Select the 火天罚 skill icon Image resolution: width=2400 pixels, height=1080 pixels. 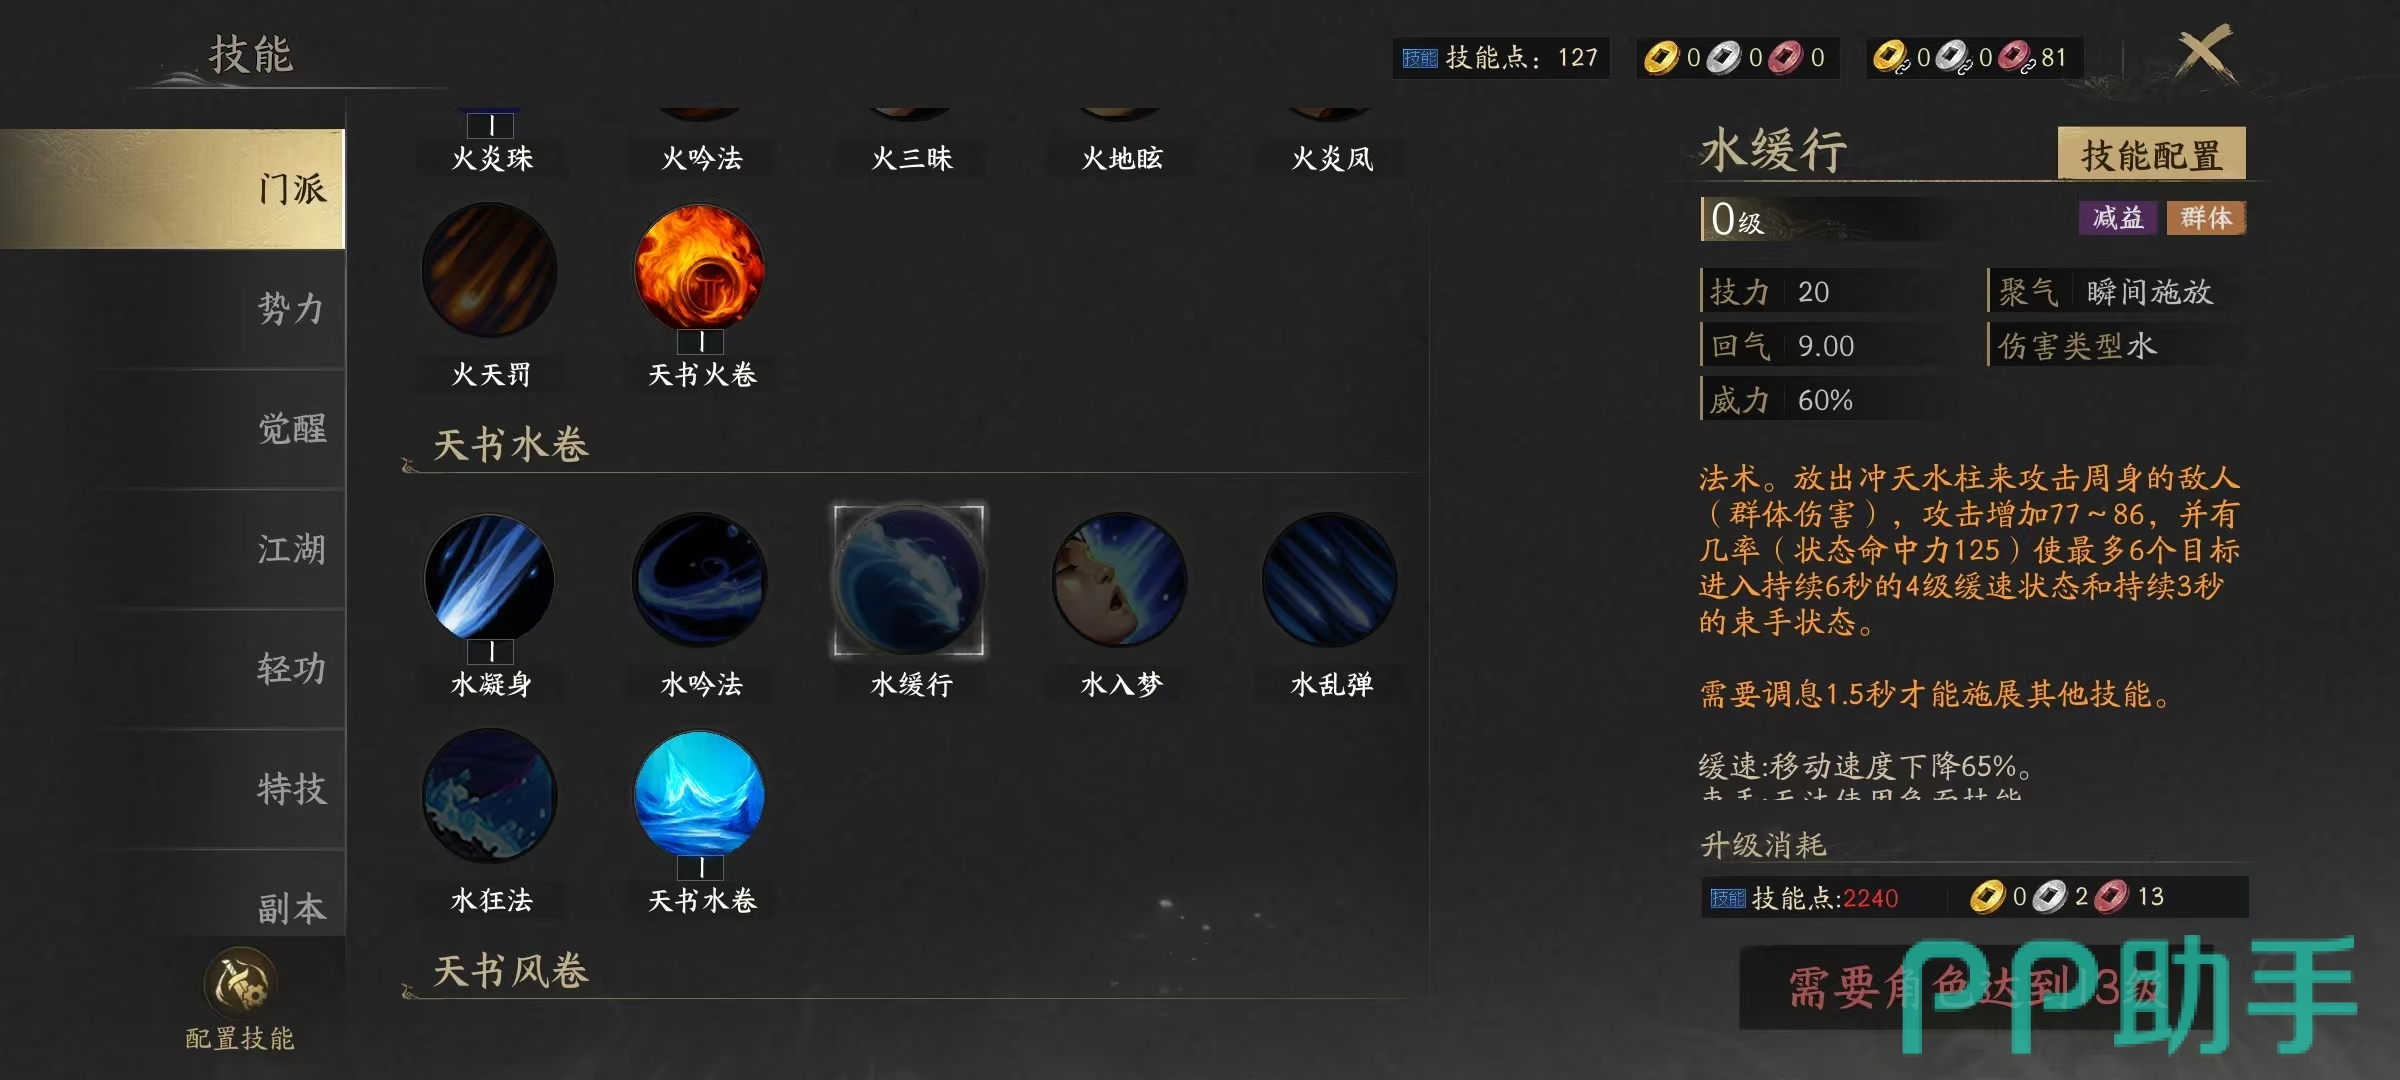(x=490, y=270)
